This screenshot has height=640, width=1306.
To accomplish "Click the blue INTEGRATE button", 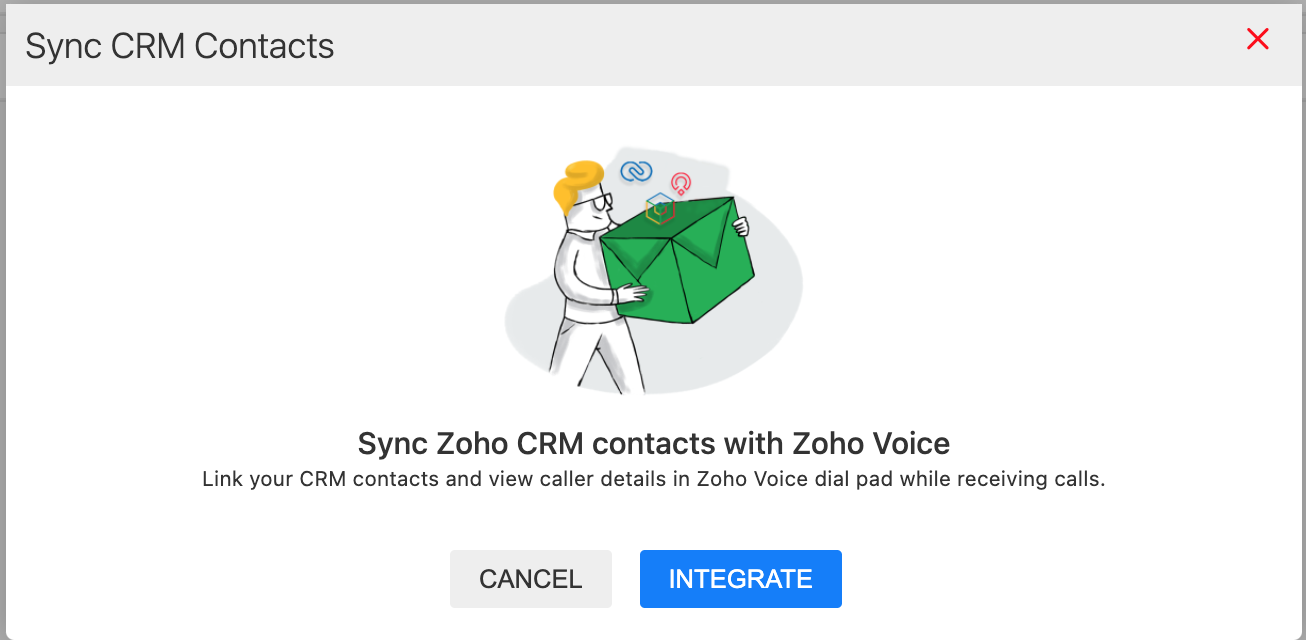I will [x=741, y=579].
